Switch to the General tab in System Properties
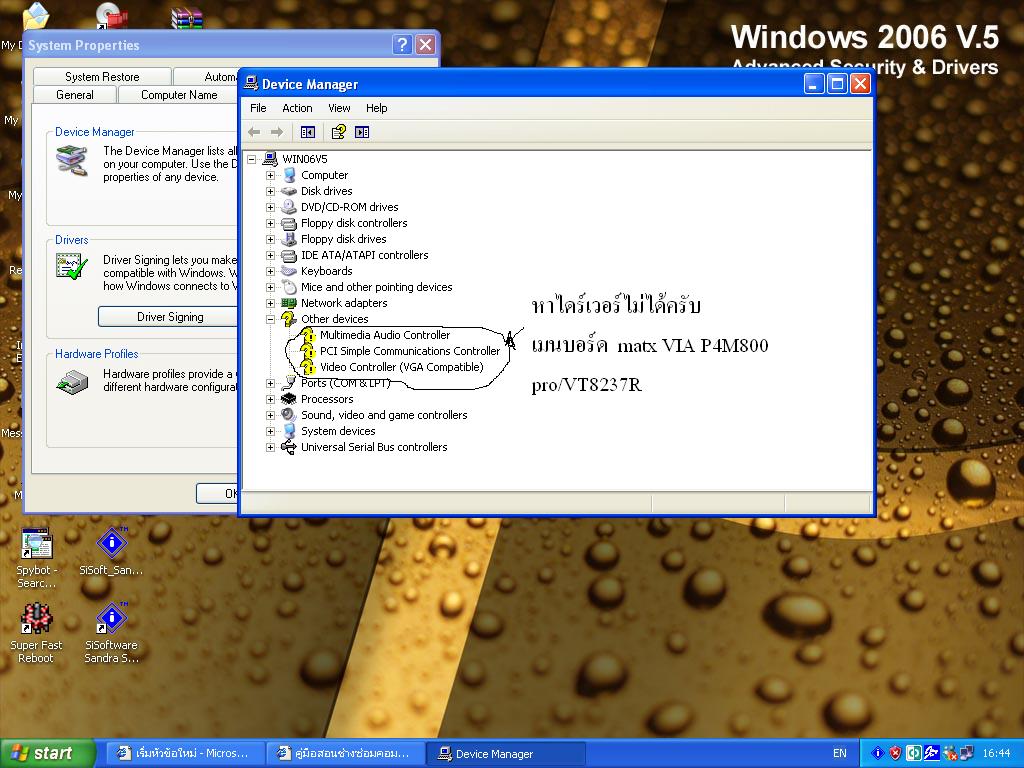 click(x=74, y=95)
